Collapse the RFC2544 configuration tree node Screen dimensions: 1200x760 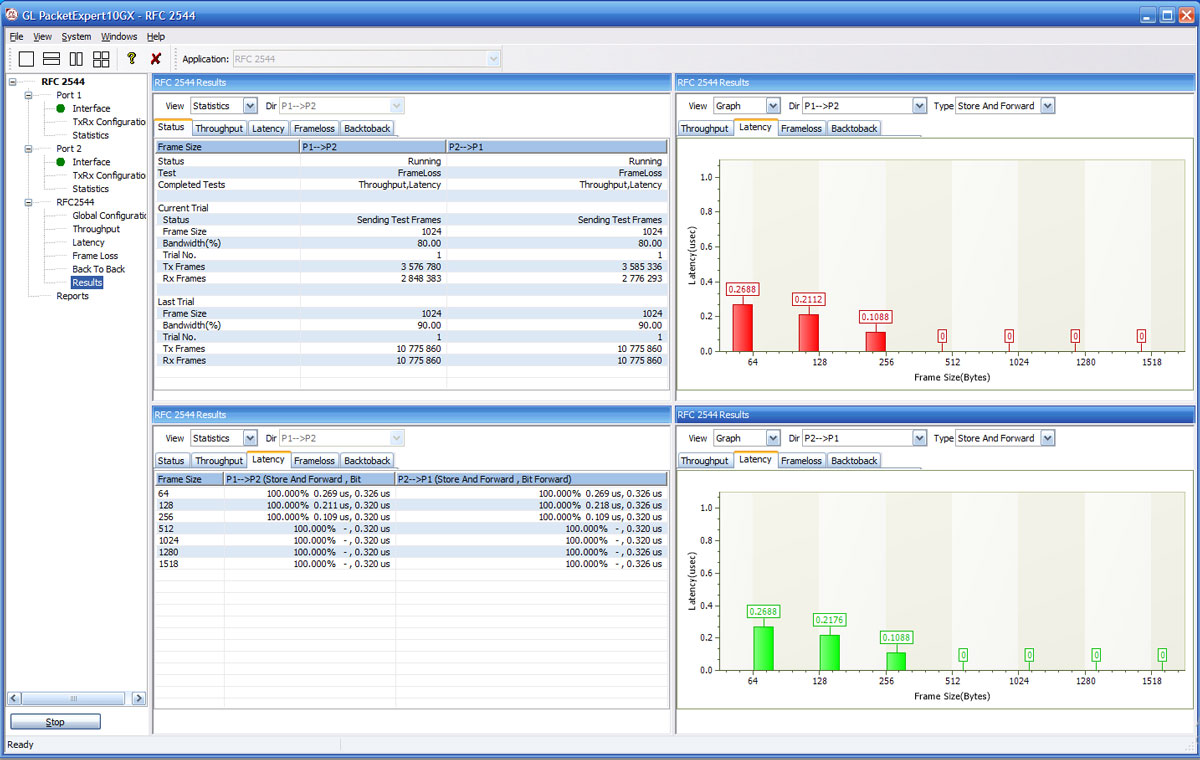tap(29, 202)
